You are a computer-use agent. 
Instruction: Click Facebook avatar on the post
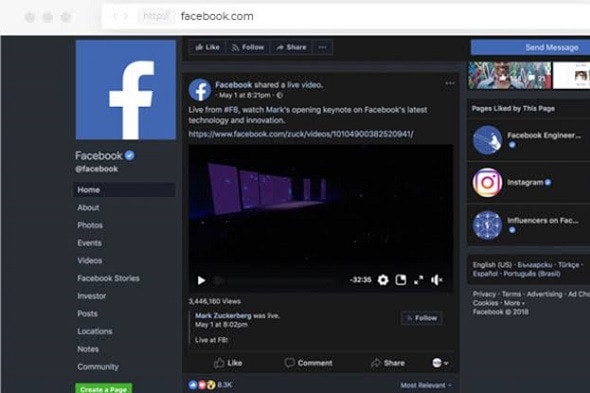(200, 90)
